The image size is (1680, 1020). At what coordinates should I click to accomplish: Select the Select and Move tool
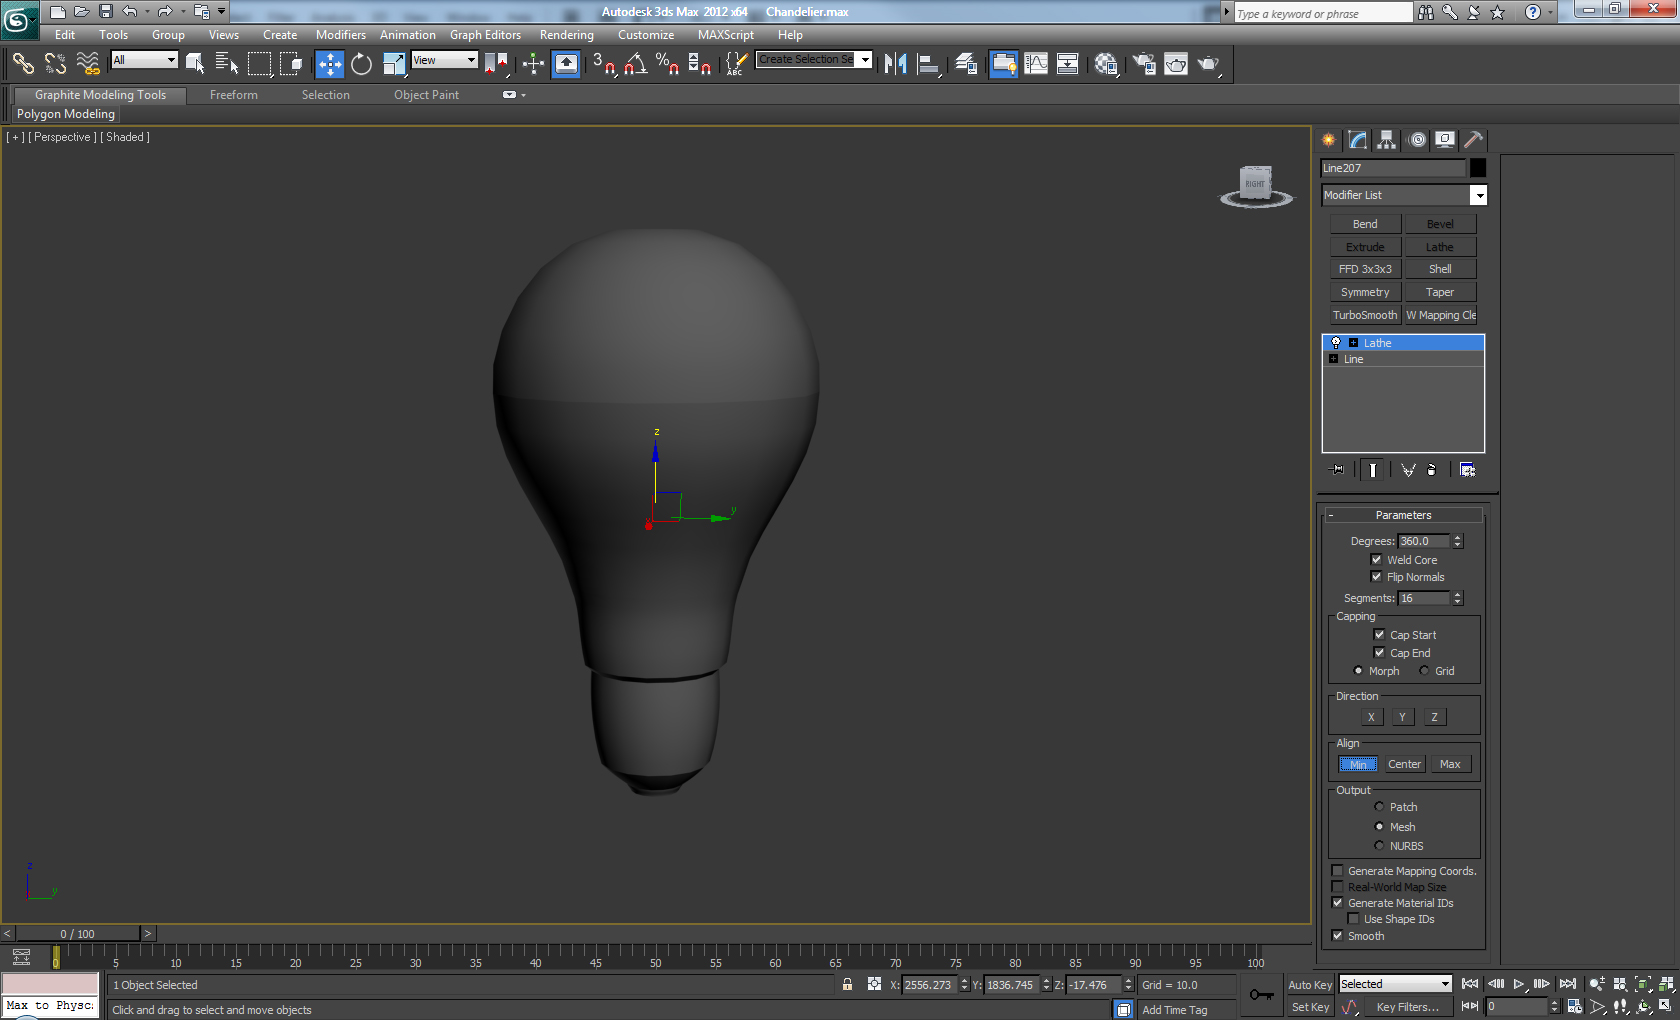click(329, 64)
